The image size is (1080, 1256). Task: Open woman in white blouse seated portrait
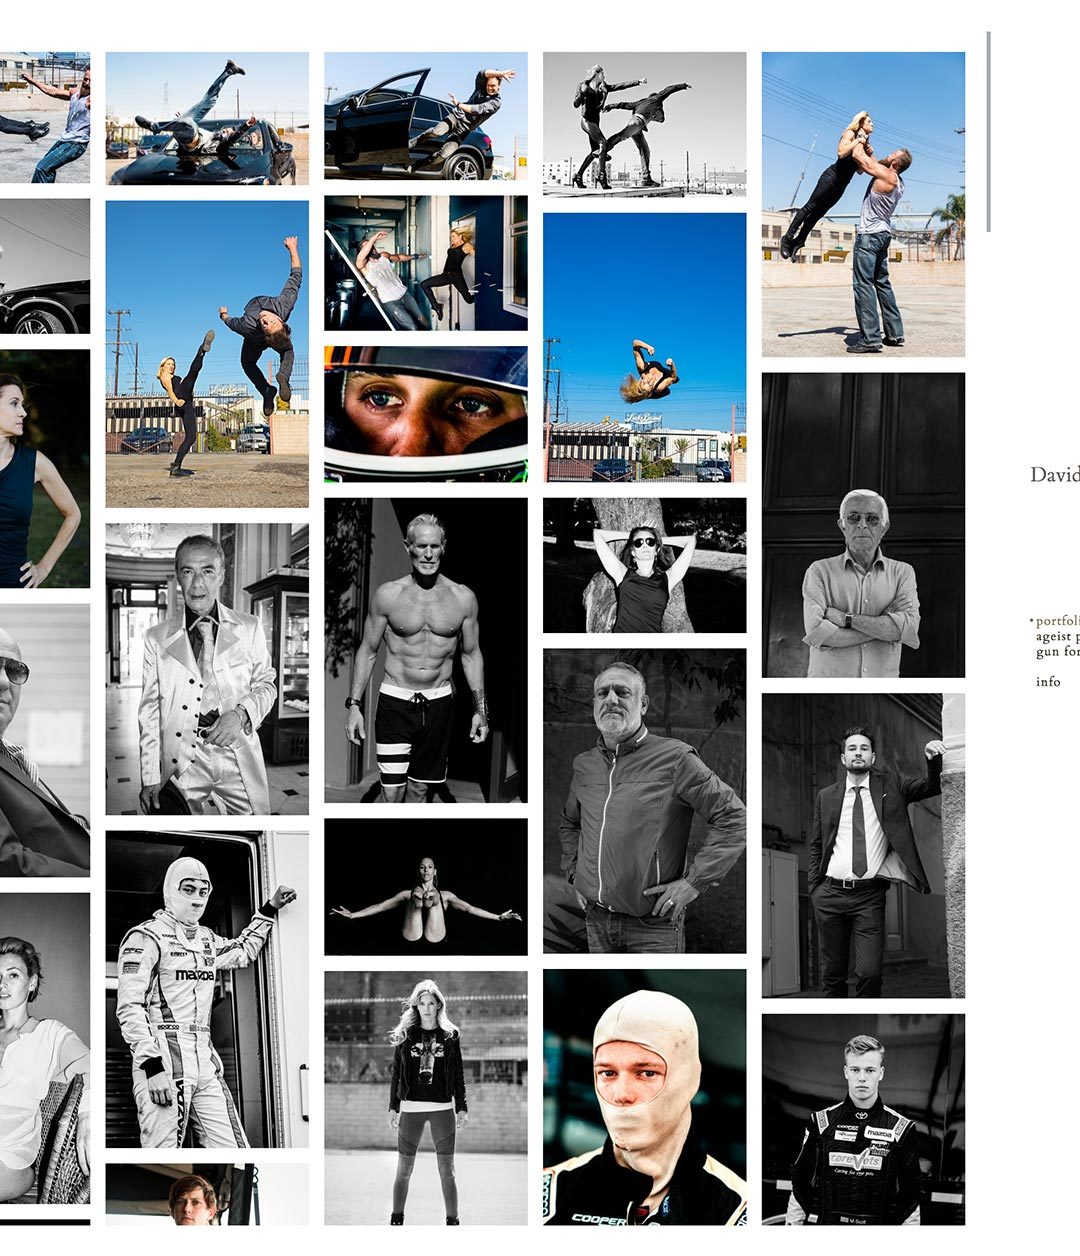click(45, 1048)
